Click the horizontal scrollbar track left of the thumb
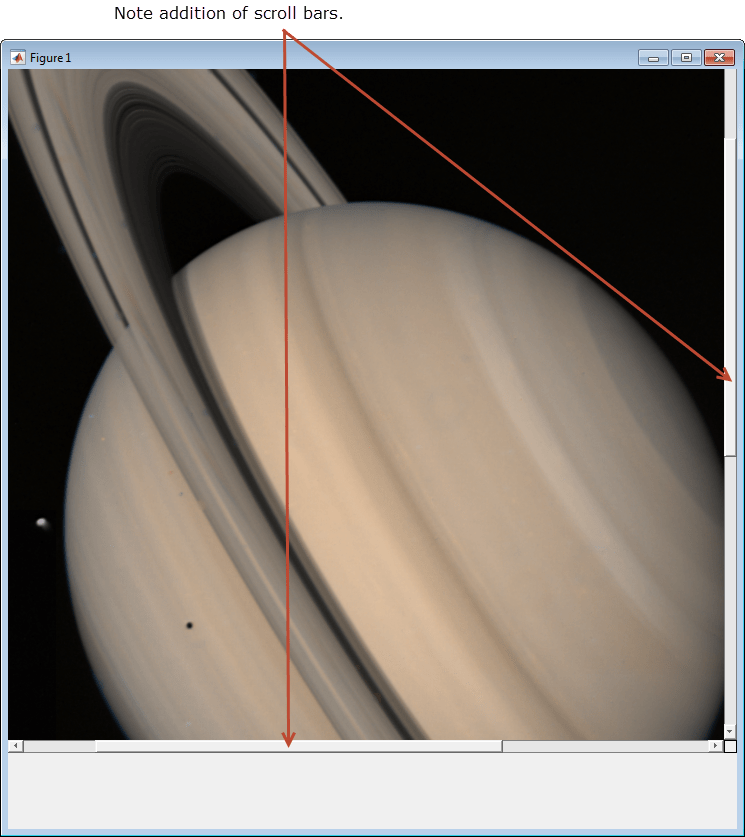This screenshot has height=837, width=745. point(59,746)
